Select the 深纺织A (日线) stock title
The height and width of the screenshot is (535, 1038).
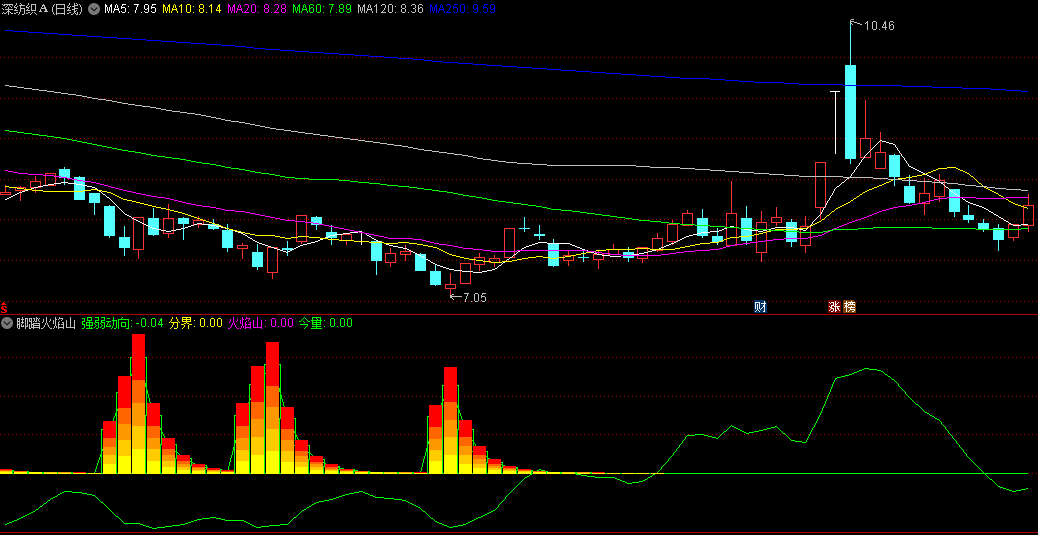[42, 9]
